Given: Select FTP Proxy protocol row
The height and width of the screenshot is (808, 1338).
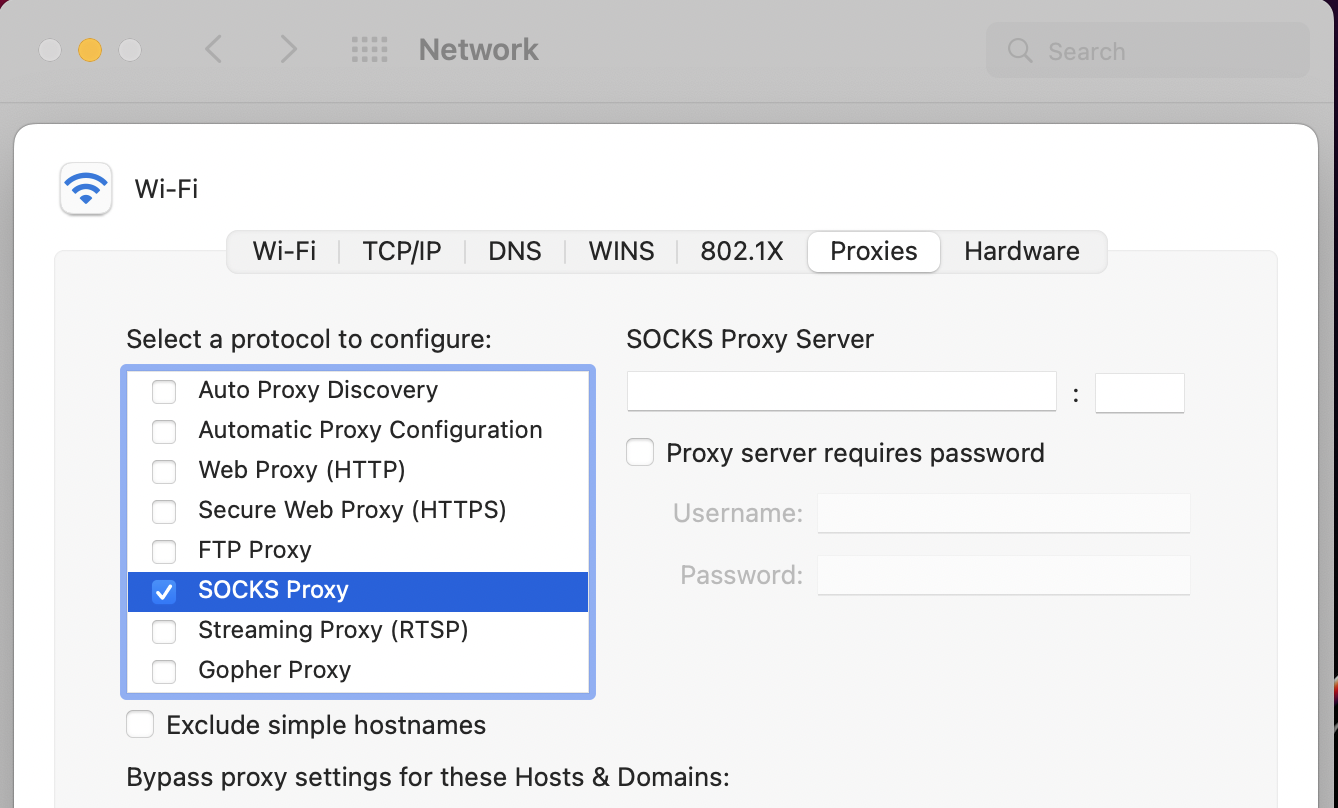Looking at the screenshot, I should pyautogui.click(x=255, y=550).
